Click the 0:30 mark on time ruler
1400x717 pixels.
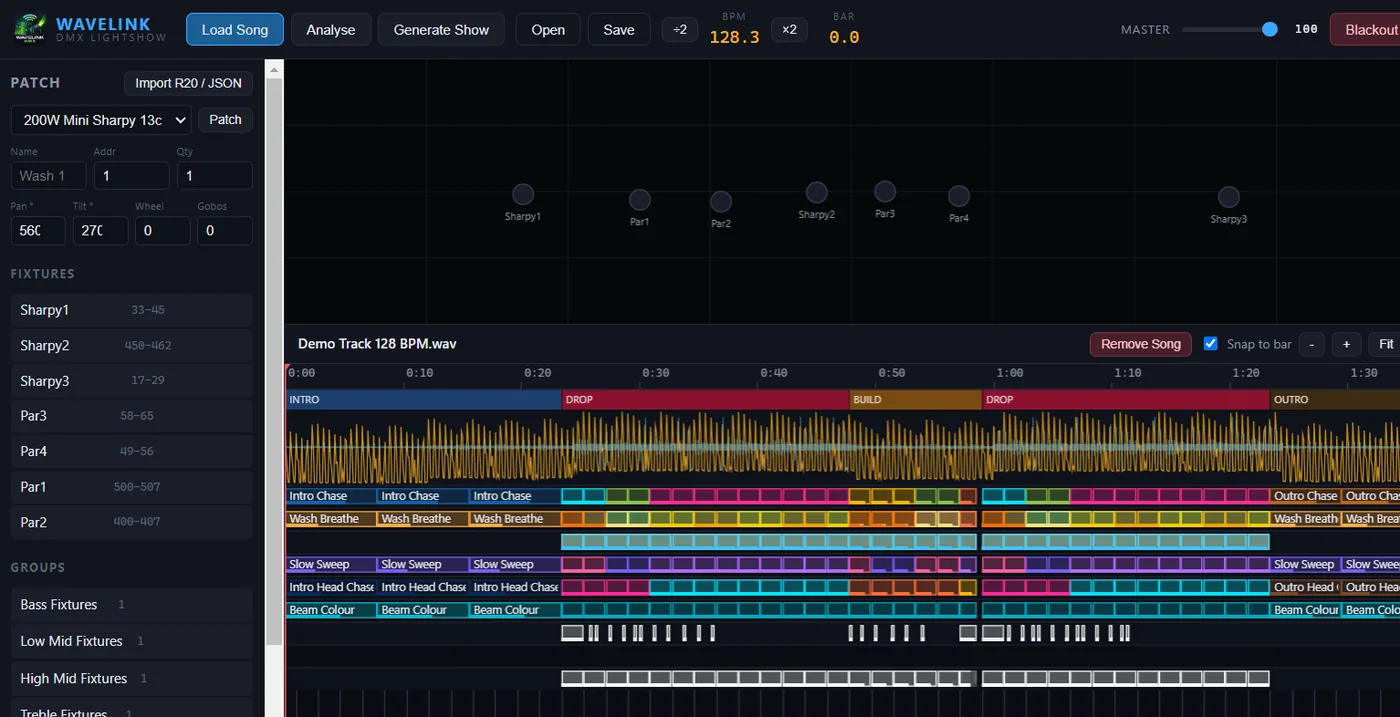pos(655,373)
